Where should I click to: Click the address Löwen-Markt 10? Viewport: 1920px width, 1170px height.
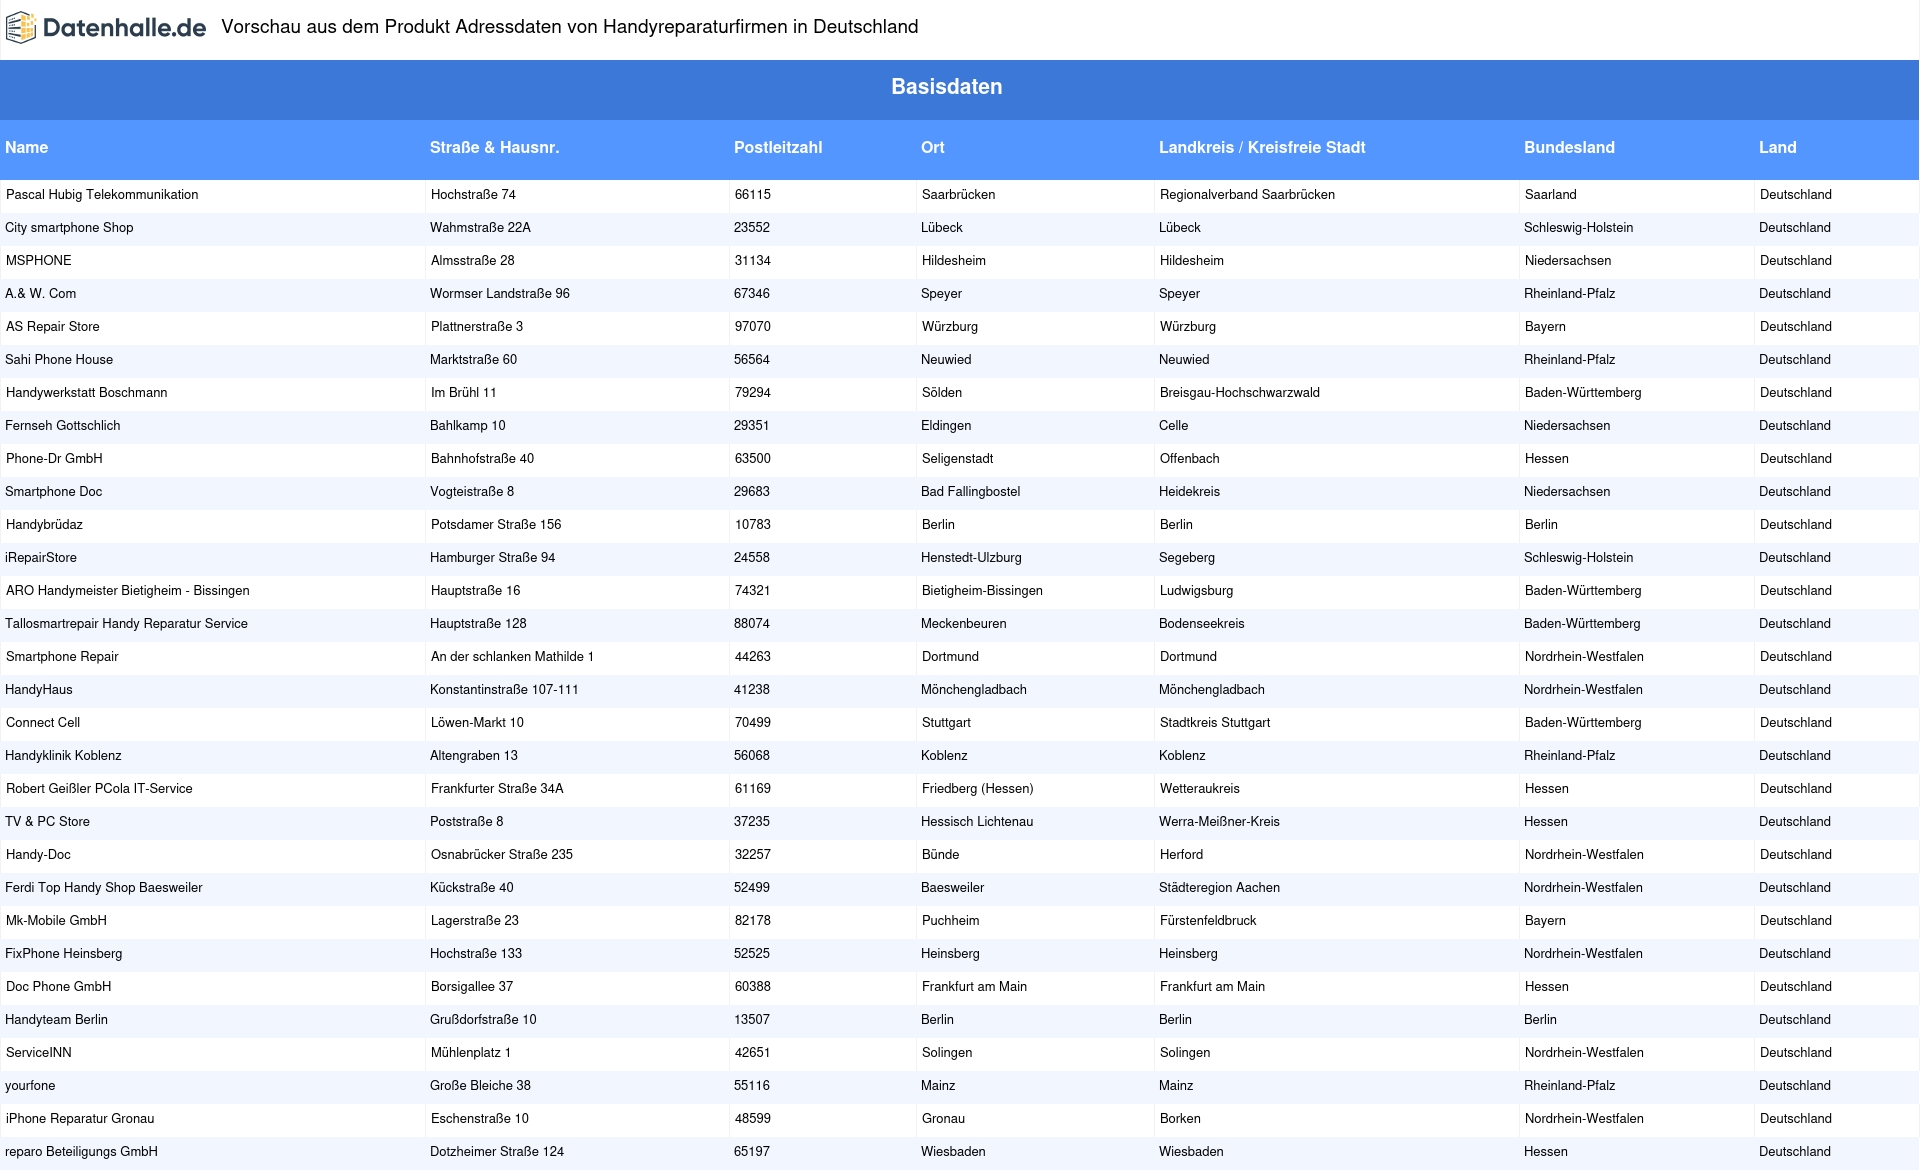[x=477, y=723]
